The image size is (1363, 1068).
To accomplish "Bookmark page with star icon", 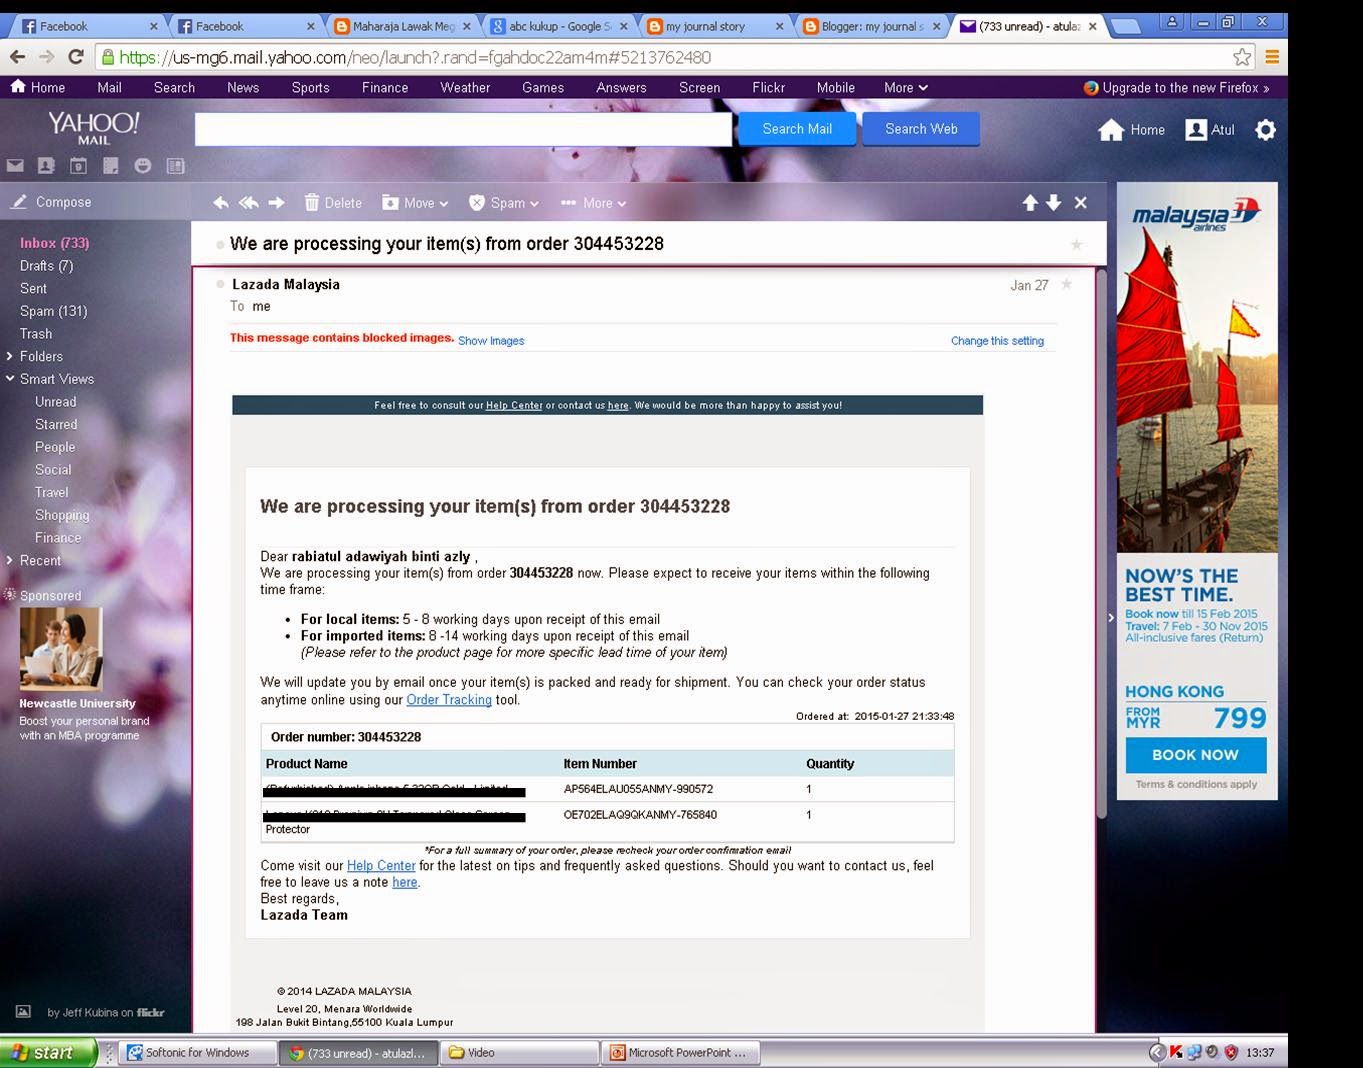I will (1242, 57).
